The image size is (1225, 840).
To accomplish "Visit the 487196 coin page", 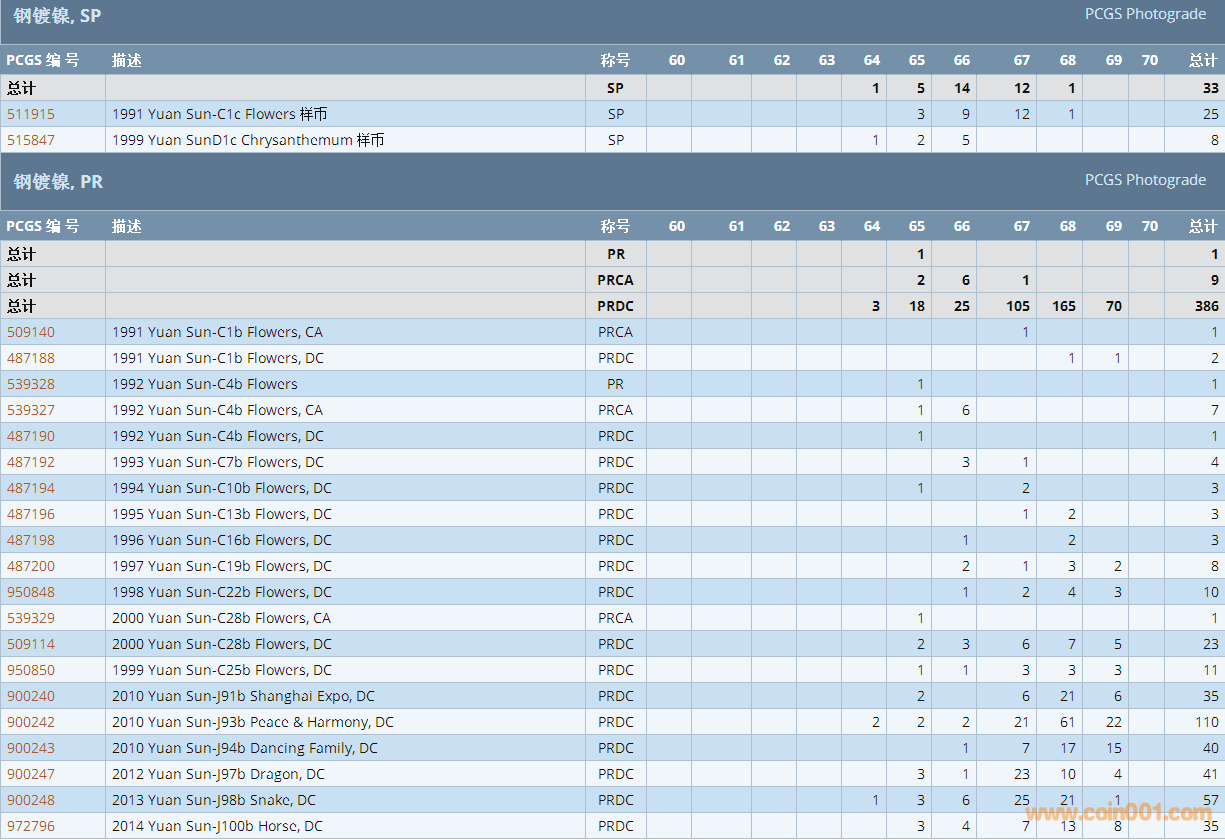I will point(31,514).
